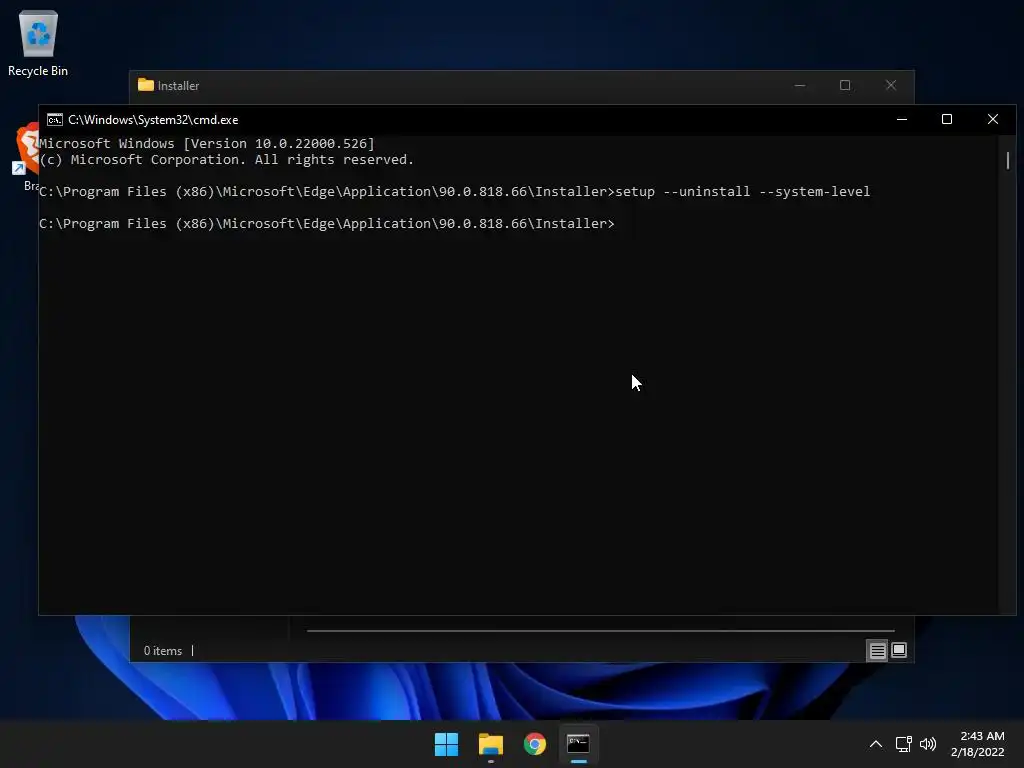Minimize the Installer window
This screenshot has height=768, width=1024.
coord(800,86)
